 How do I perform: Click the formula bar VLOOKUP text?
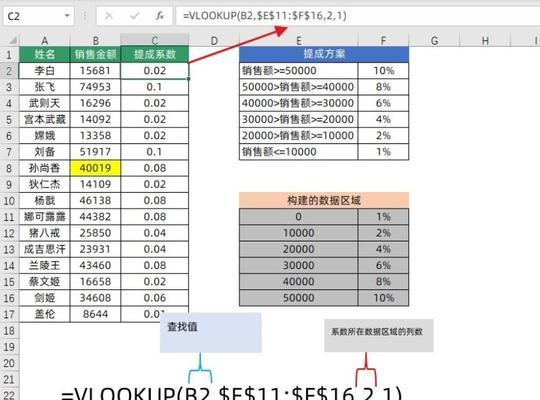click(x=264, y=16)
